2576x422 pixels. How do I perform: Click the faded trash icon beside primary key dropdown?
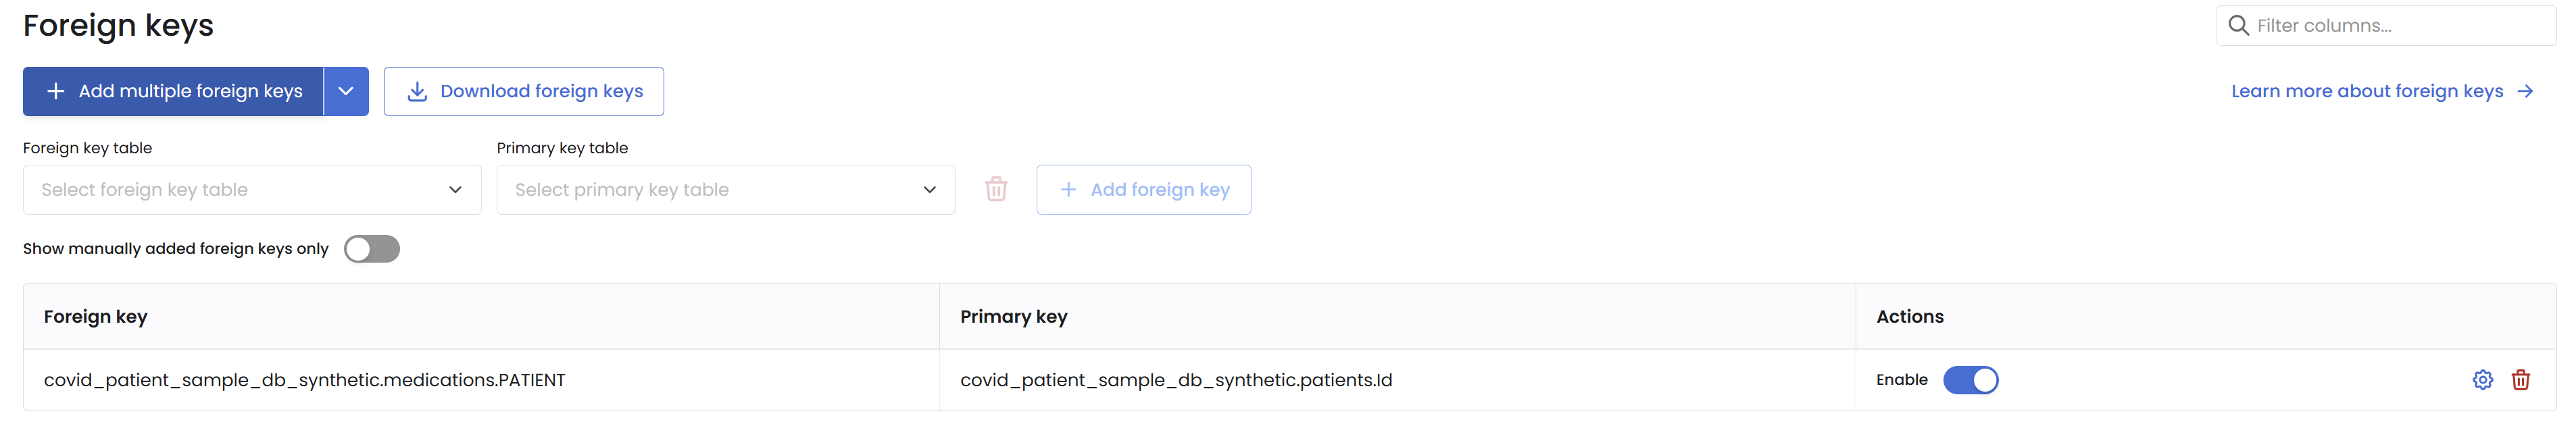(x=996, y=189)
